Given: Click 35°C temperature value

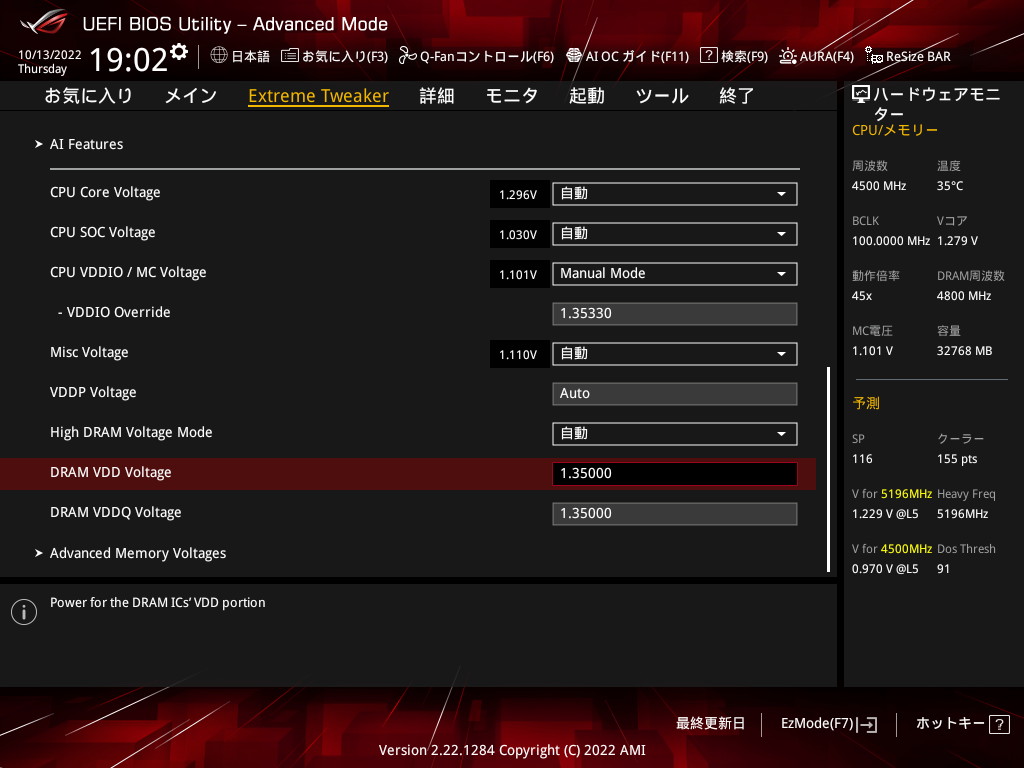Looking at the screenshot, I should pyautogui.click(x=950, y=186).
